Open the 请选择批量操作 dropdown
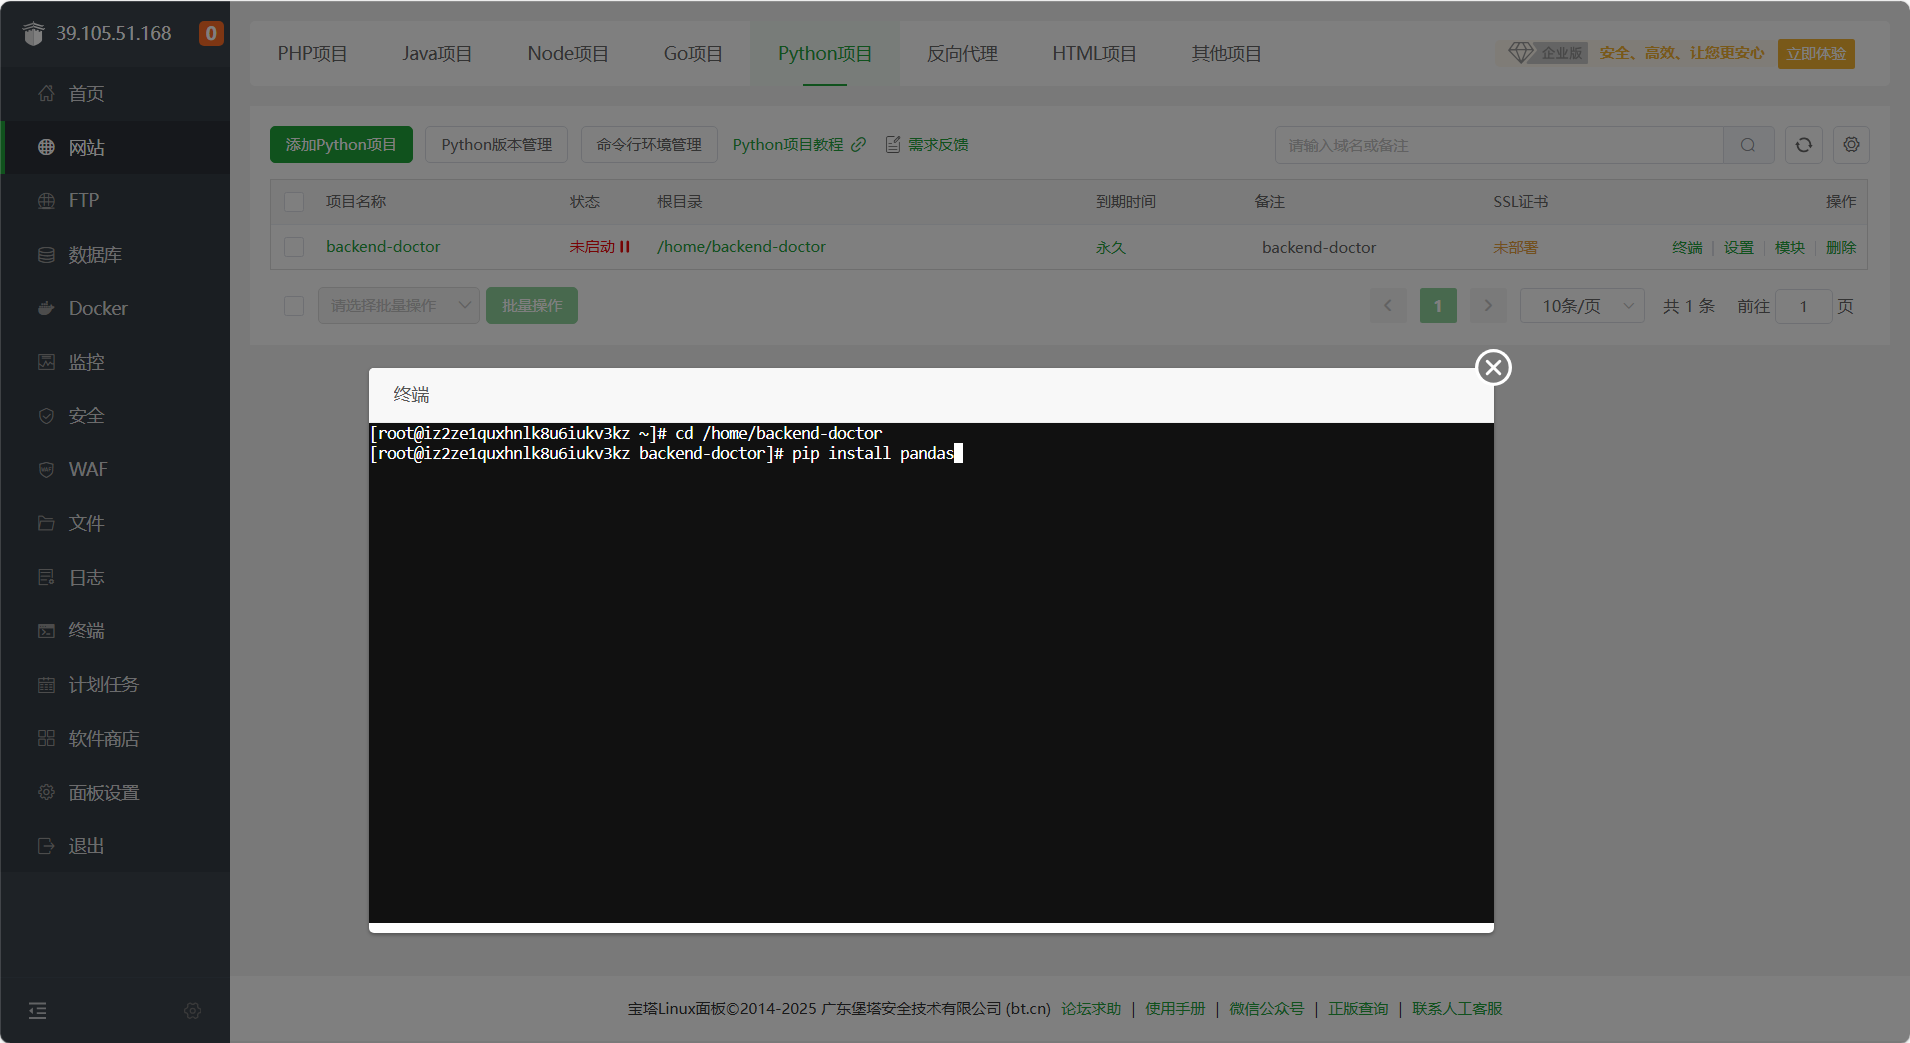1910x1043 pixels. (399, 306)
